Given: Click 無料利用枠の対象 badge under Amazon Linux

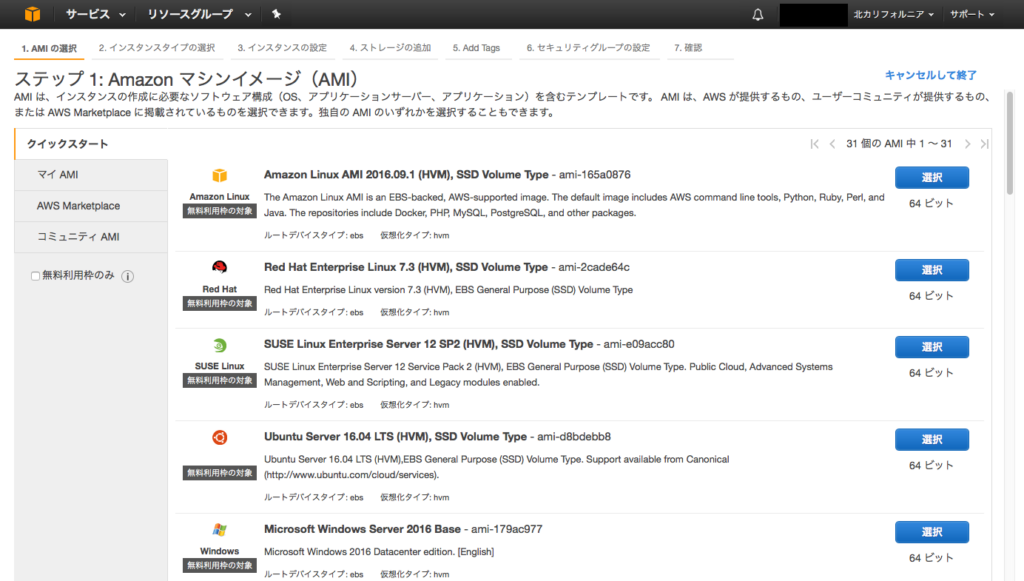Looking at the screenshot, I should (219, 212).
